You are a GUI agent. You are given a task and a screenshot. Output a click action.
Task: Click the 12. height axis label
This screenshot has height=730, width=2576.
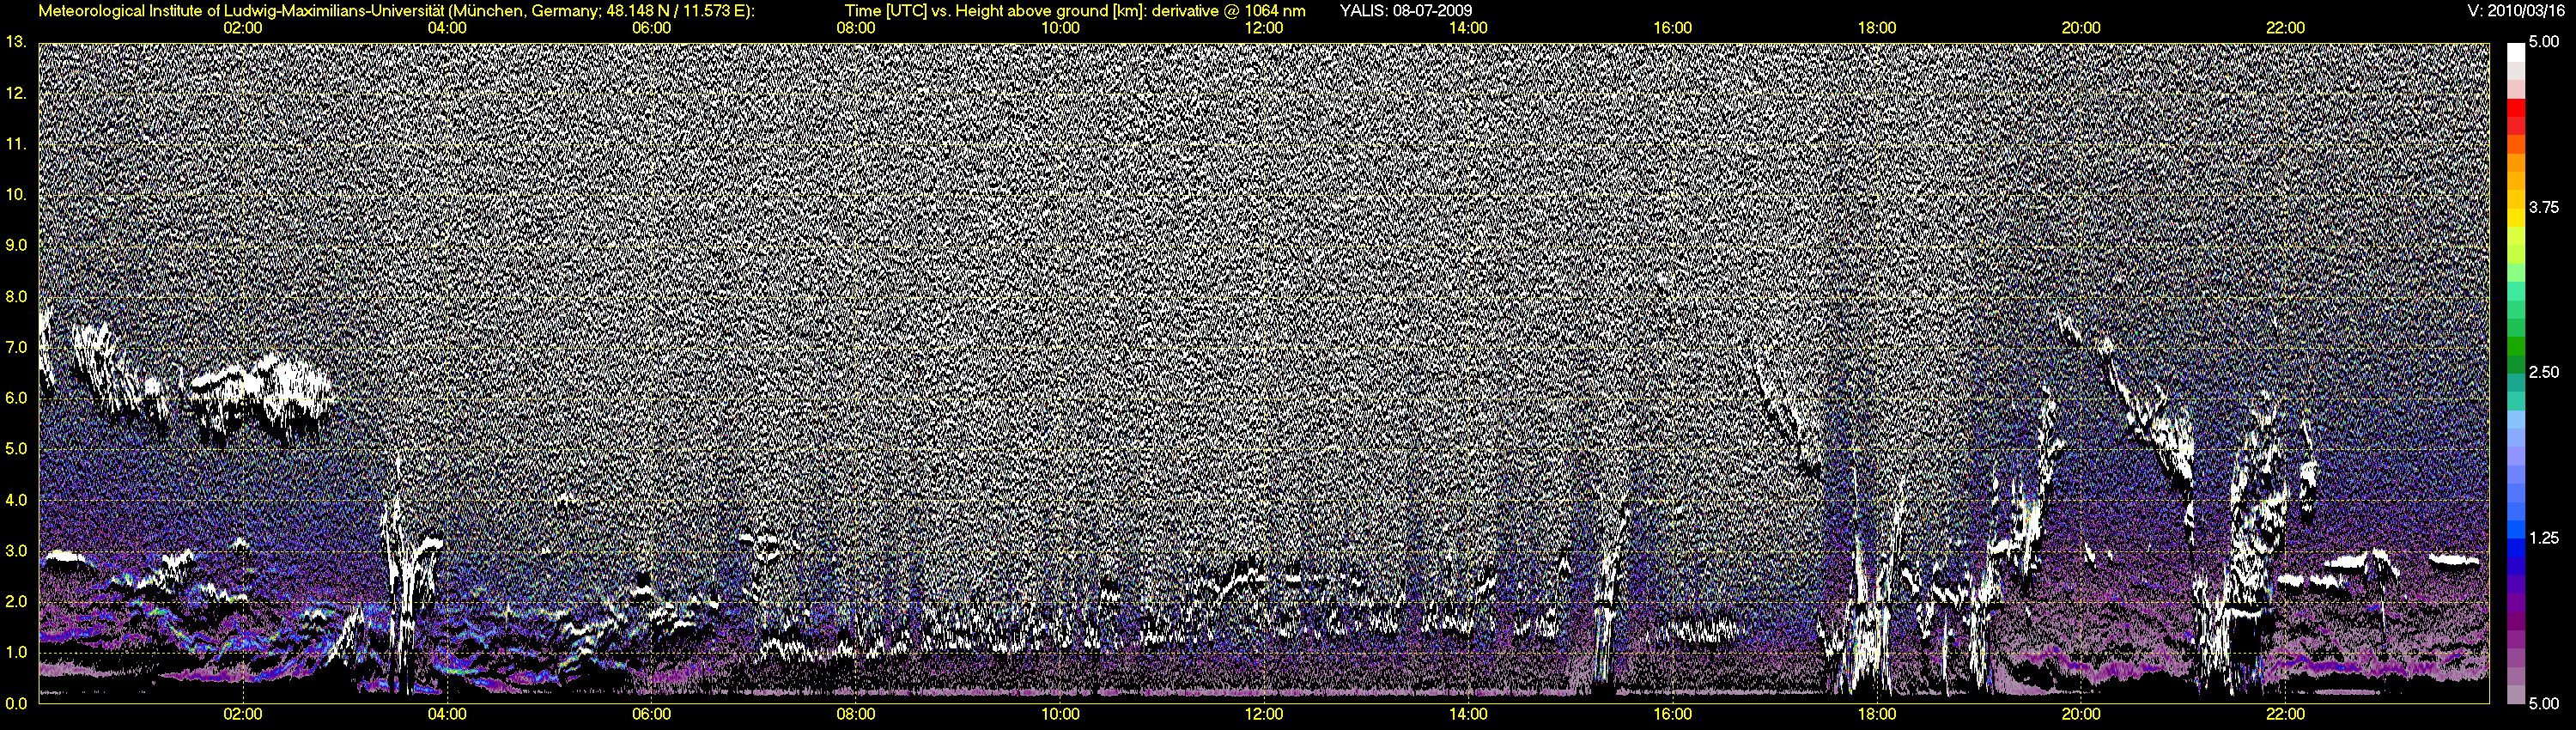15,93
